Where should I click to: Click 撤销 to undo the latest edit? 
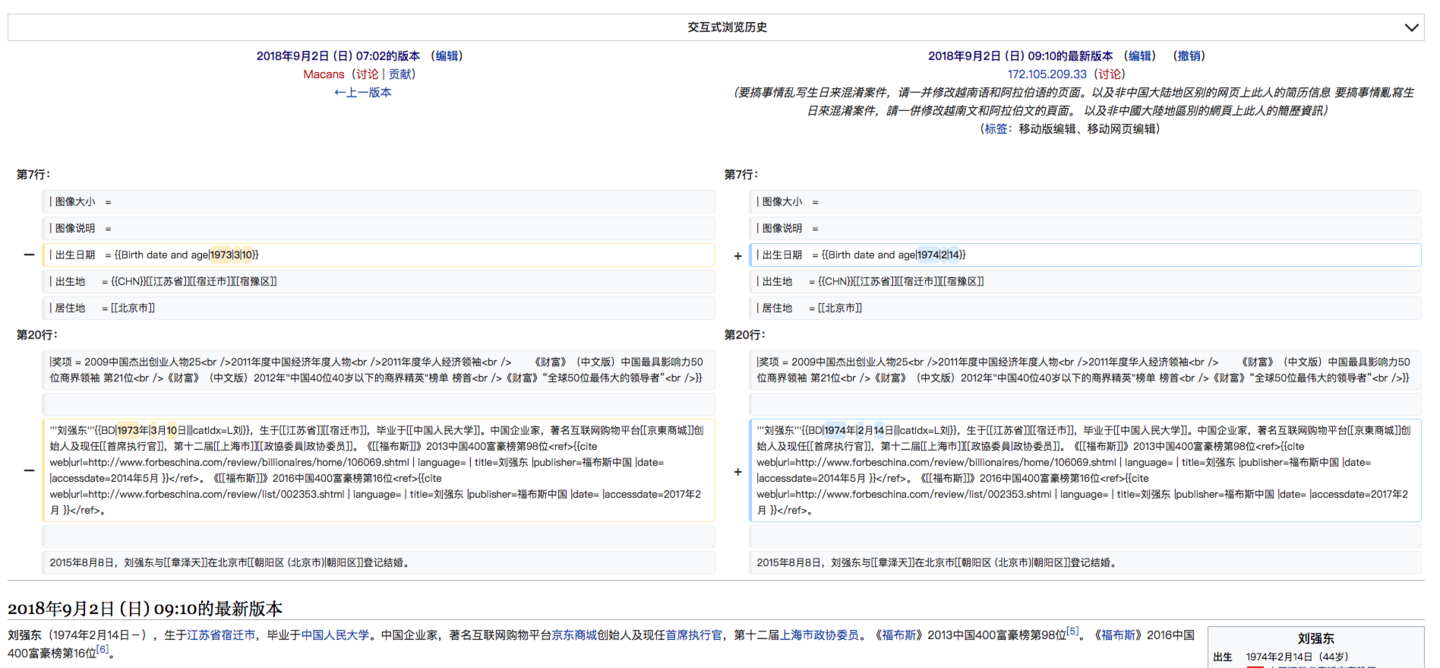(x=1189, y=56)
